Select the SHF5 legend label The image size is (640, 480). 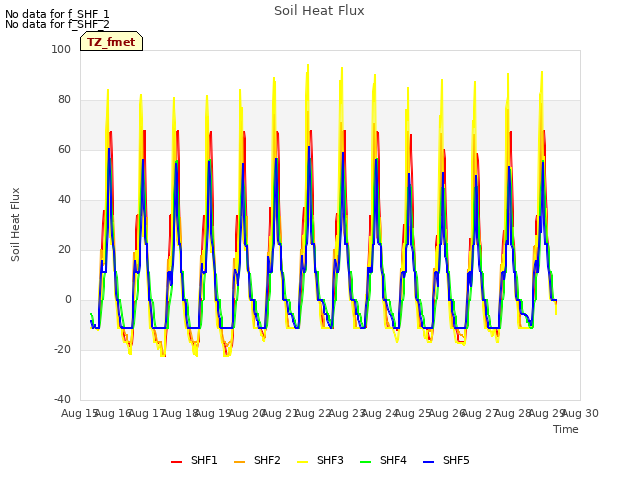[456, 460]
